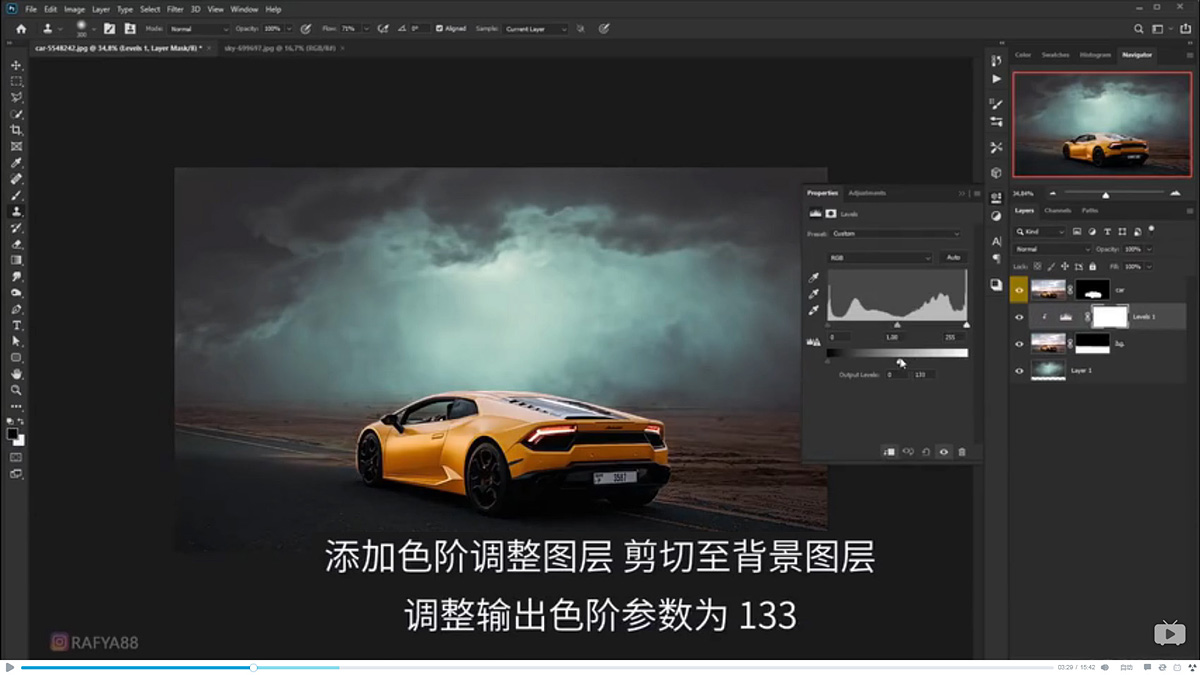Select the Crop tool

click(x=14, y=130)
